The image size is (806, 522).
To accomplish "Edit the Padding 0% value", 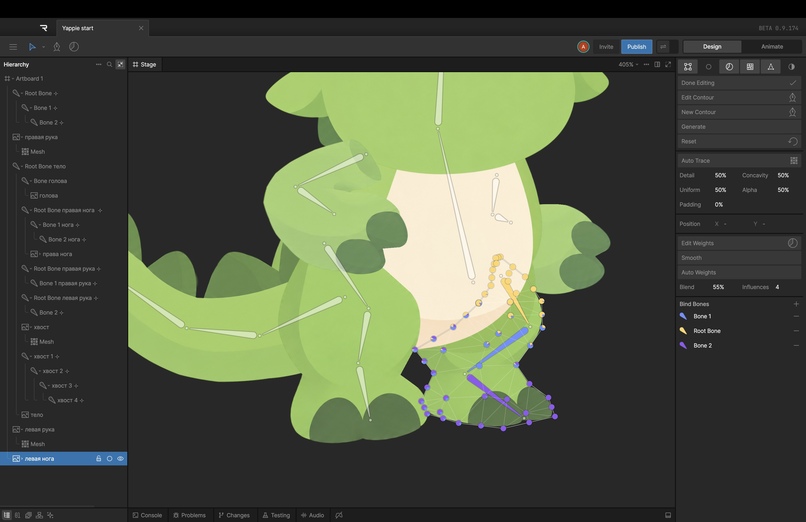I will 719,204.
